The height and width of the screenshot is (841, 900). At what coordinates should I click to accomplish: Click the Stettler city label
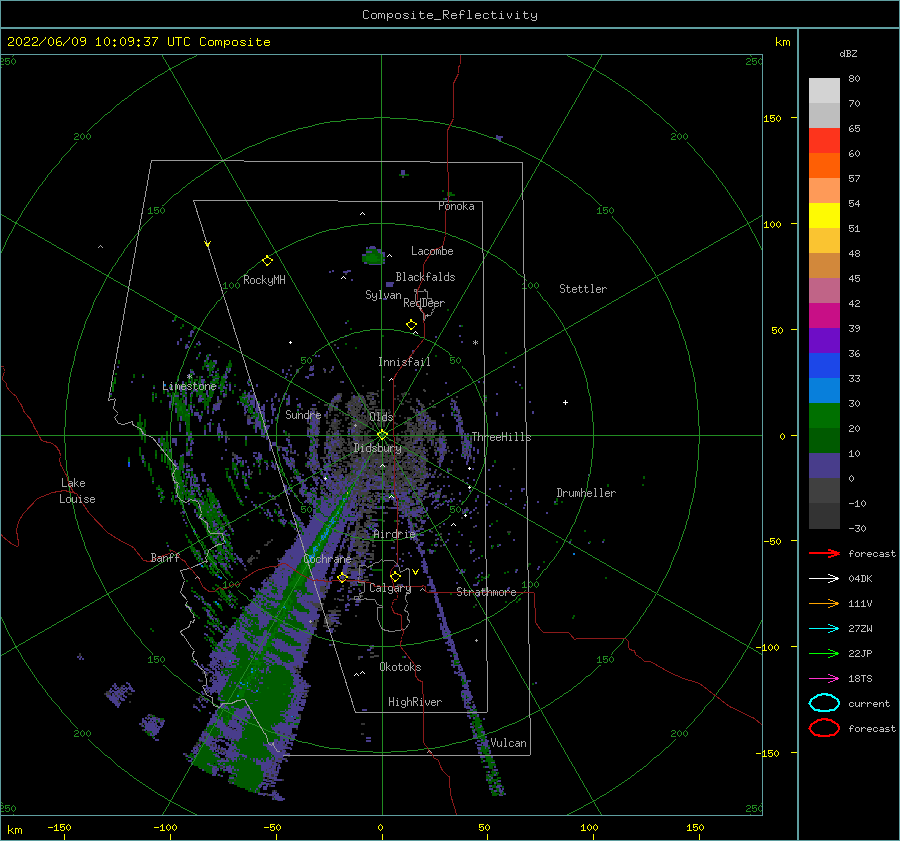[x=583, y=289]
